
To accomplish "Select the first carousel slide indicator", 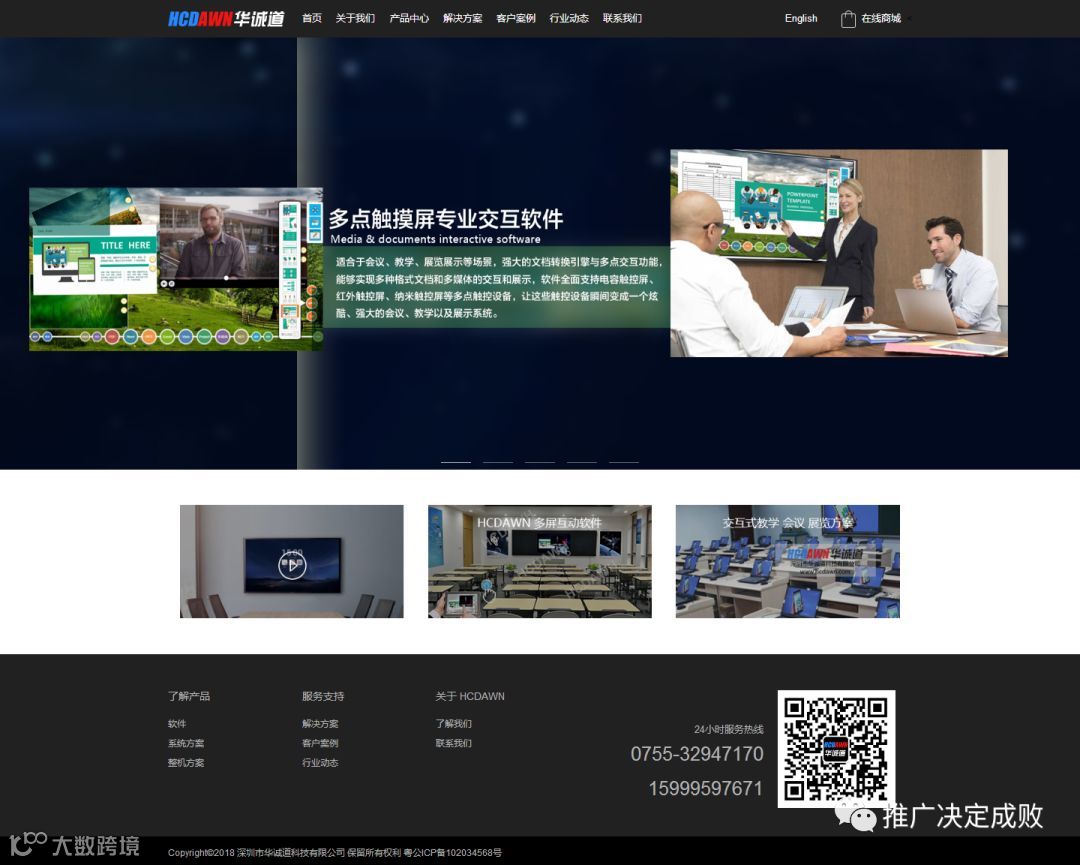I will point(455,462).
